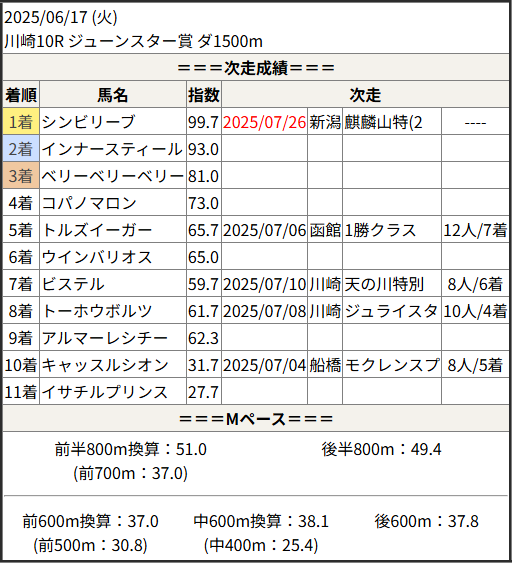This screenshot has width=512, height=563.
Task: Click the ===Mペース=== section header
Action: (x=256, y=419)
